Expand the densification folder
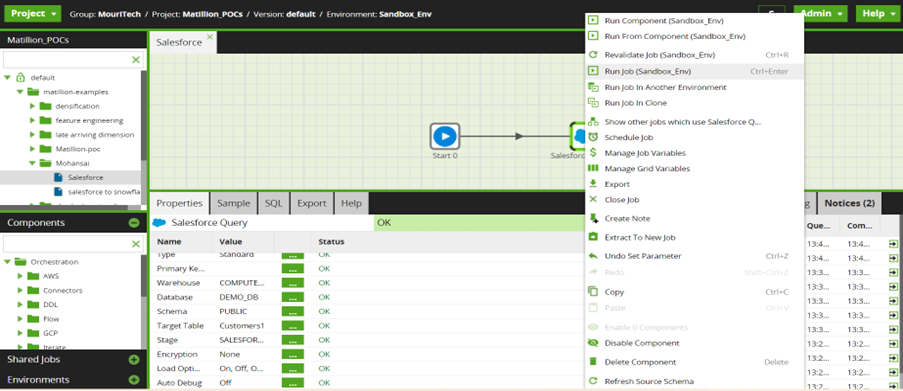 [33, 106]
